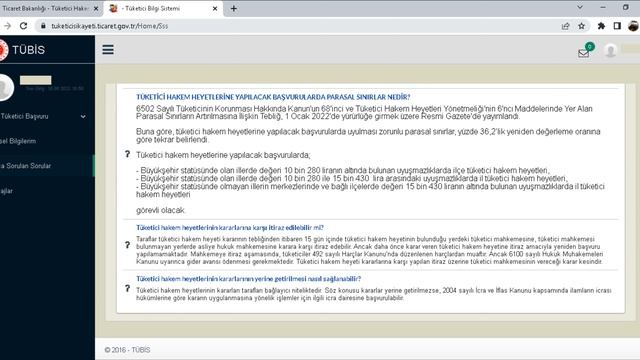
Task: Click the sidebar user avatar picture
Action: pyautogui.click(x=6, y=87)
